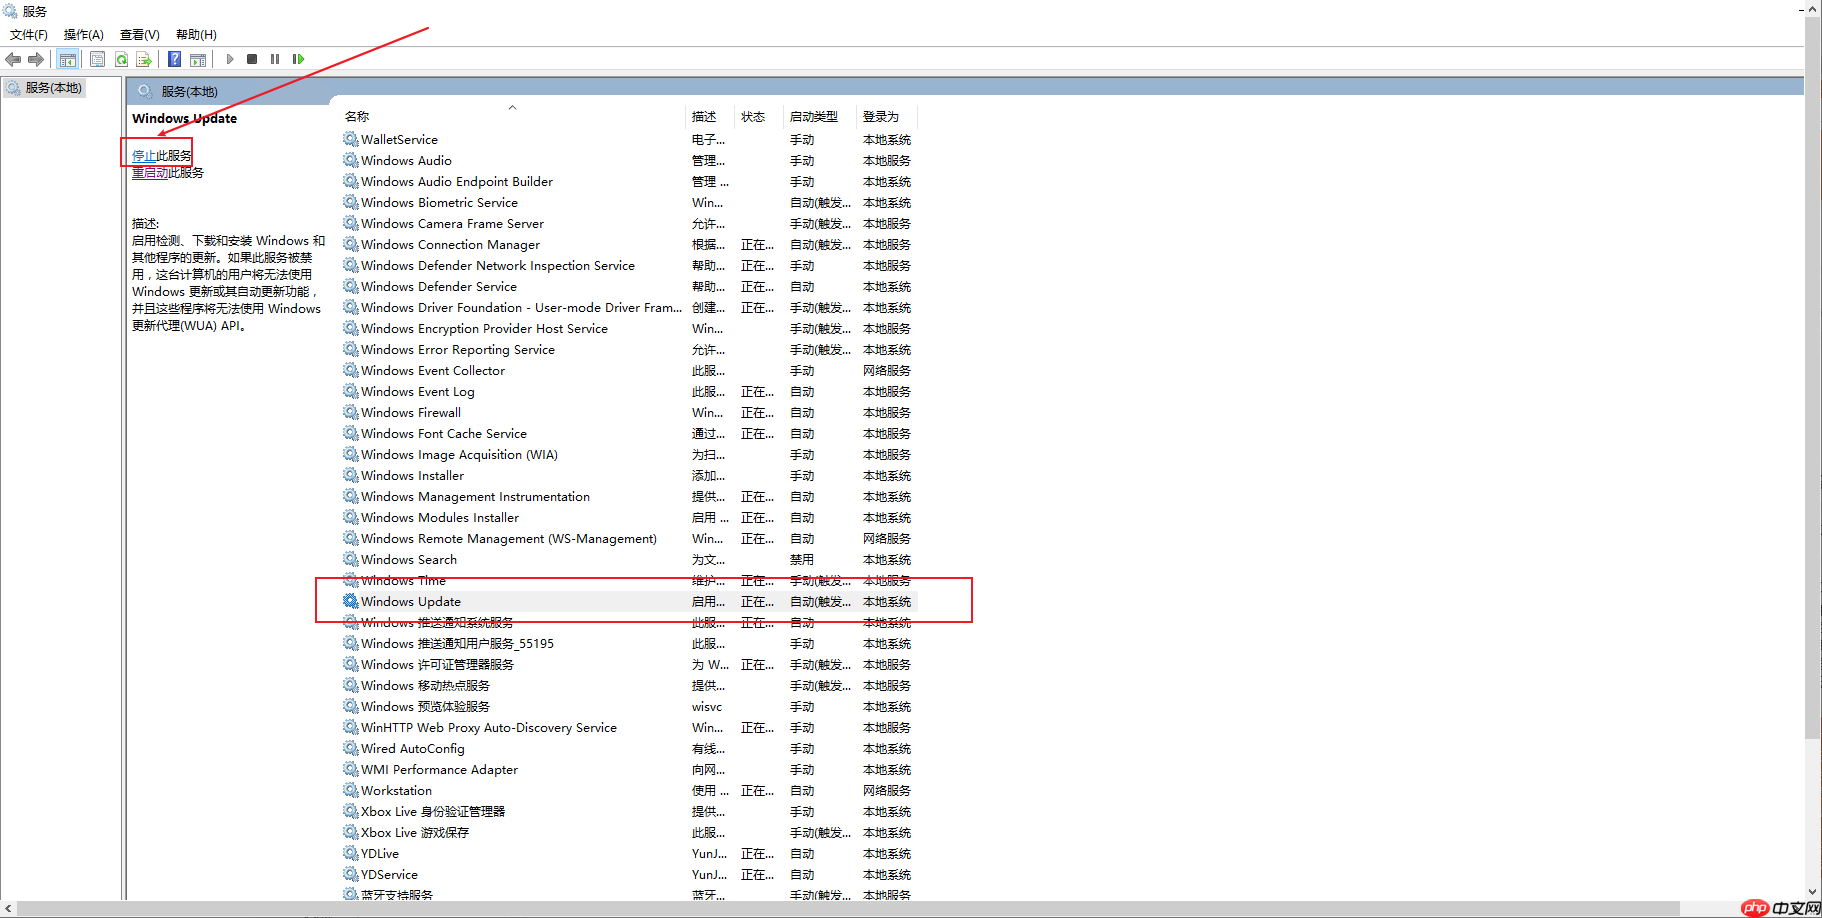
Task: Refresh the services list via toolbar icon
Action: (x=121, y=59)
